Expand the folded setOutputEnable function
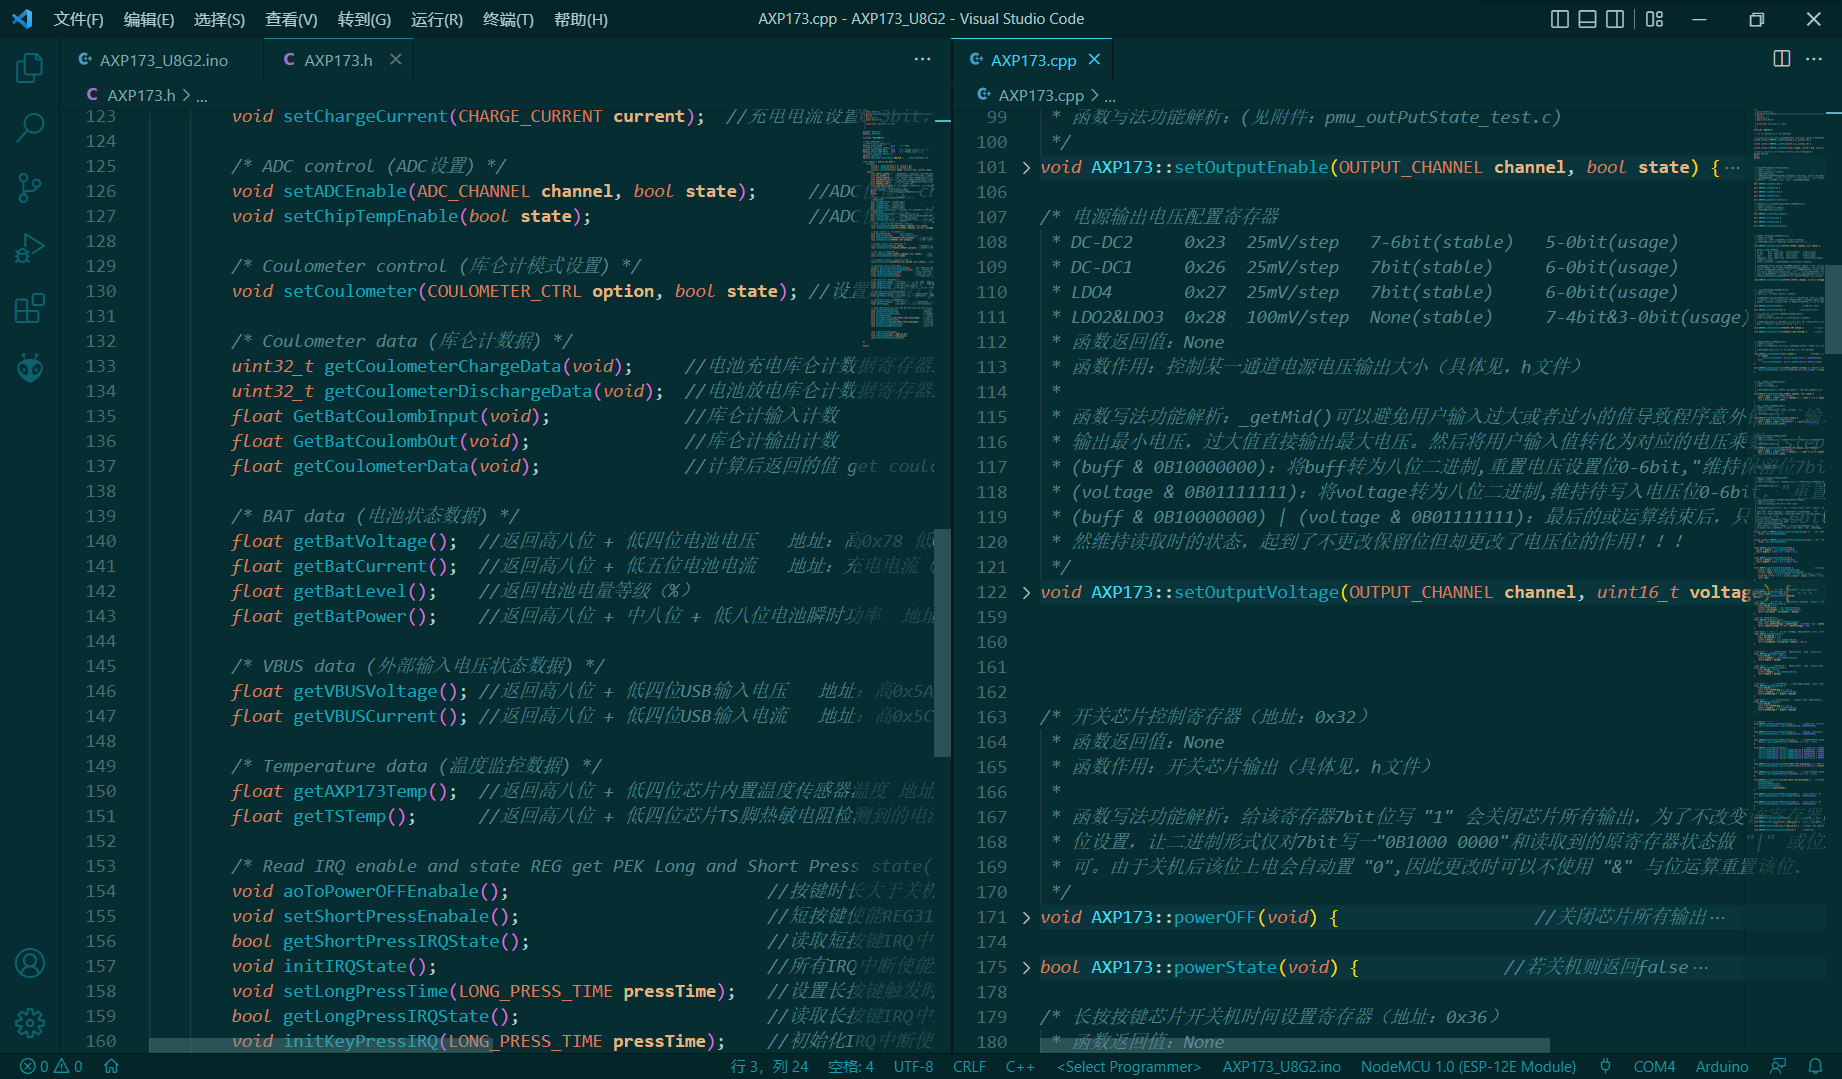This screenshot has width=1842, height=1079. pyautogui.click(x=1026, y=167)
